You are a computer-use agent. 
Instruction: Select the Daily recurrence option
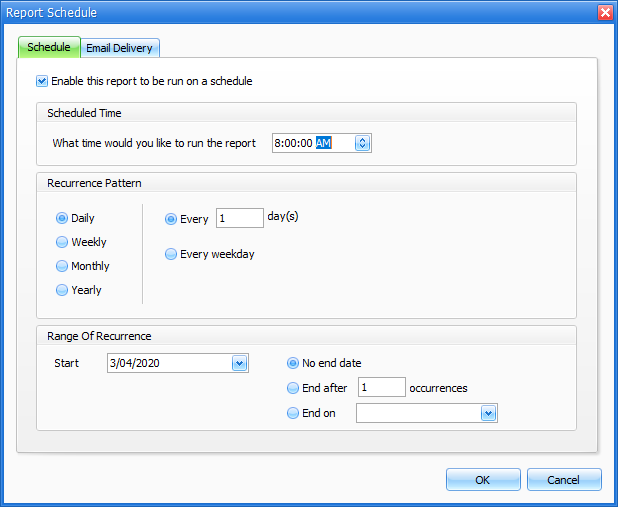pos(63,218)
